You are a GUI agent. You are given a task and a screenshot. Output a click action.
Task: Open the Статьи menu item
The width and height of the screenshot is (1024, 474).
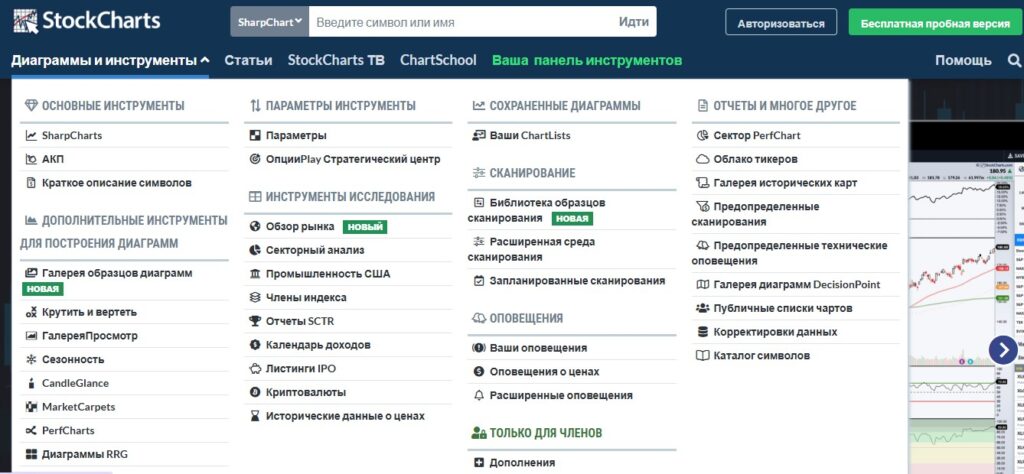(x=248, y=61)
